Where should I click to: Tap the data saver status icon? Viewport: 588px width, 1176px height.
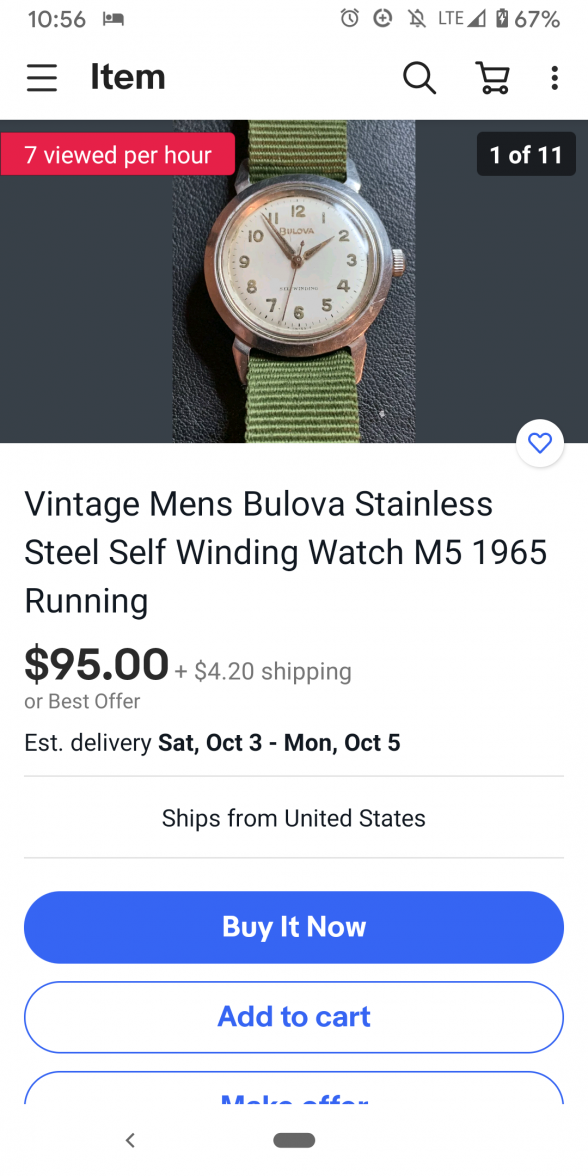[x=382, y=19]
